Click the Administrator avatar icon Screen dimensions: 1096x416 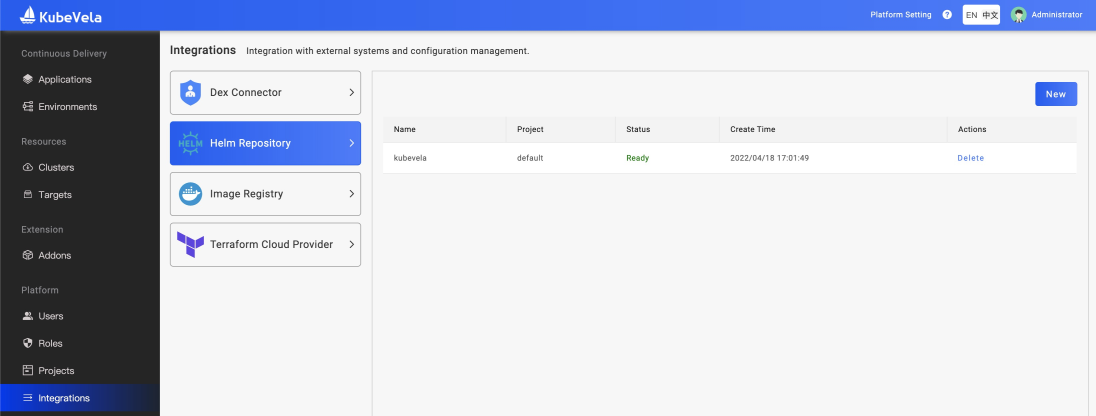pos(1018,15)
